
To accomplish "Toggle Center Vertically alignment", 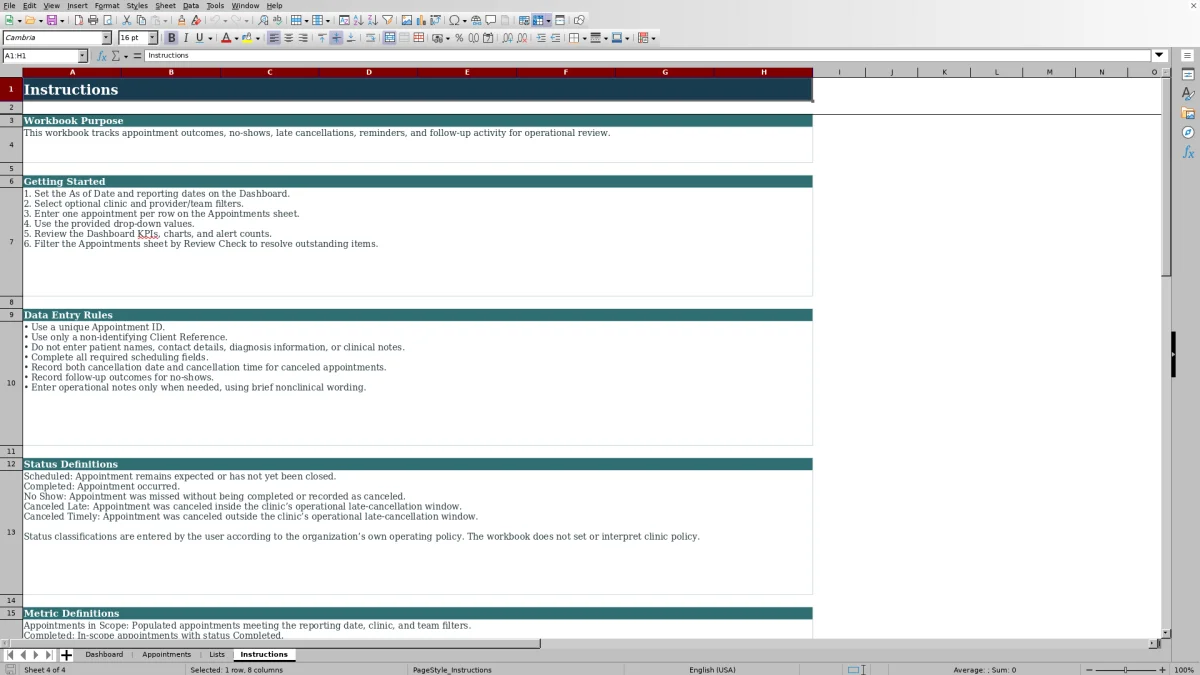I will tap(336, 38).
